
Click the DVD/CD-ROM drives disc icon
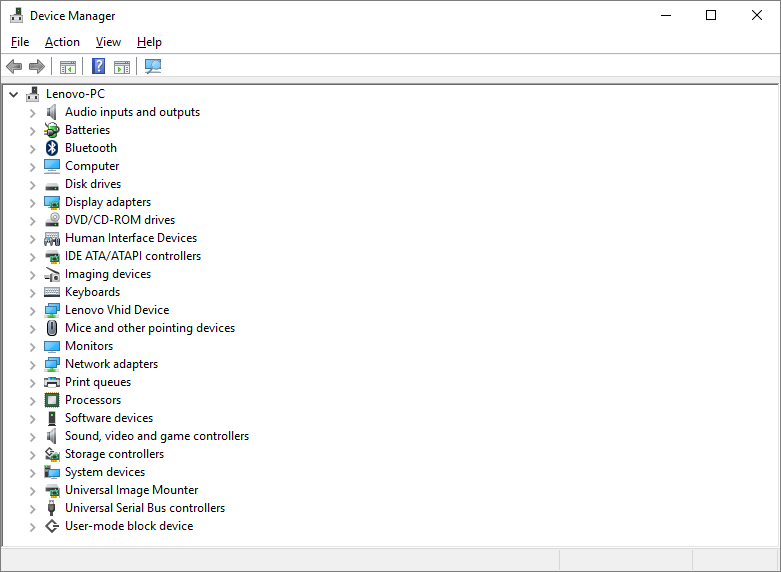pyautogui.click(x=52, y=220)
